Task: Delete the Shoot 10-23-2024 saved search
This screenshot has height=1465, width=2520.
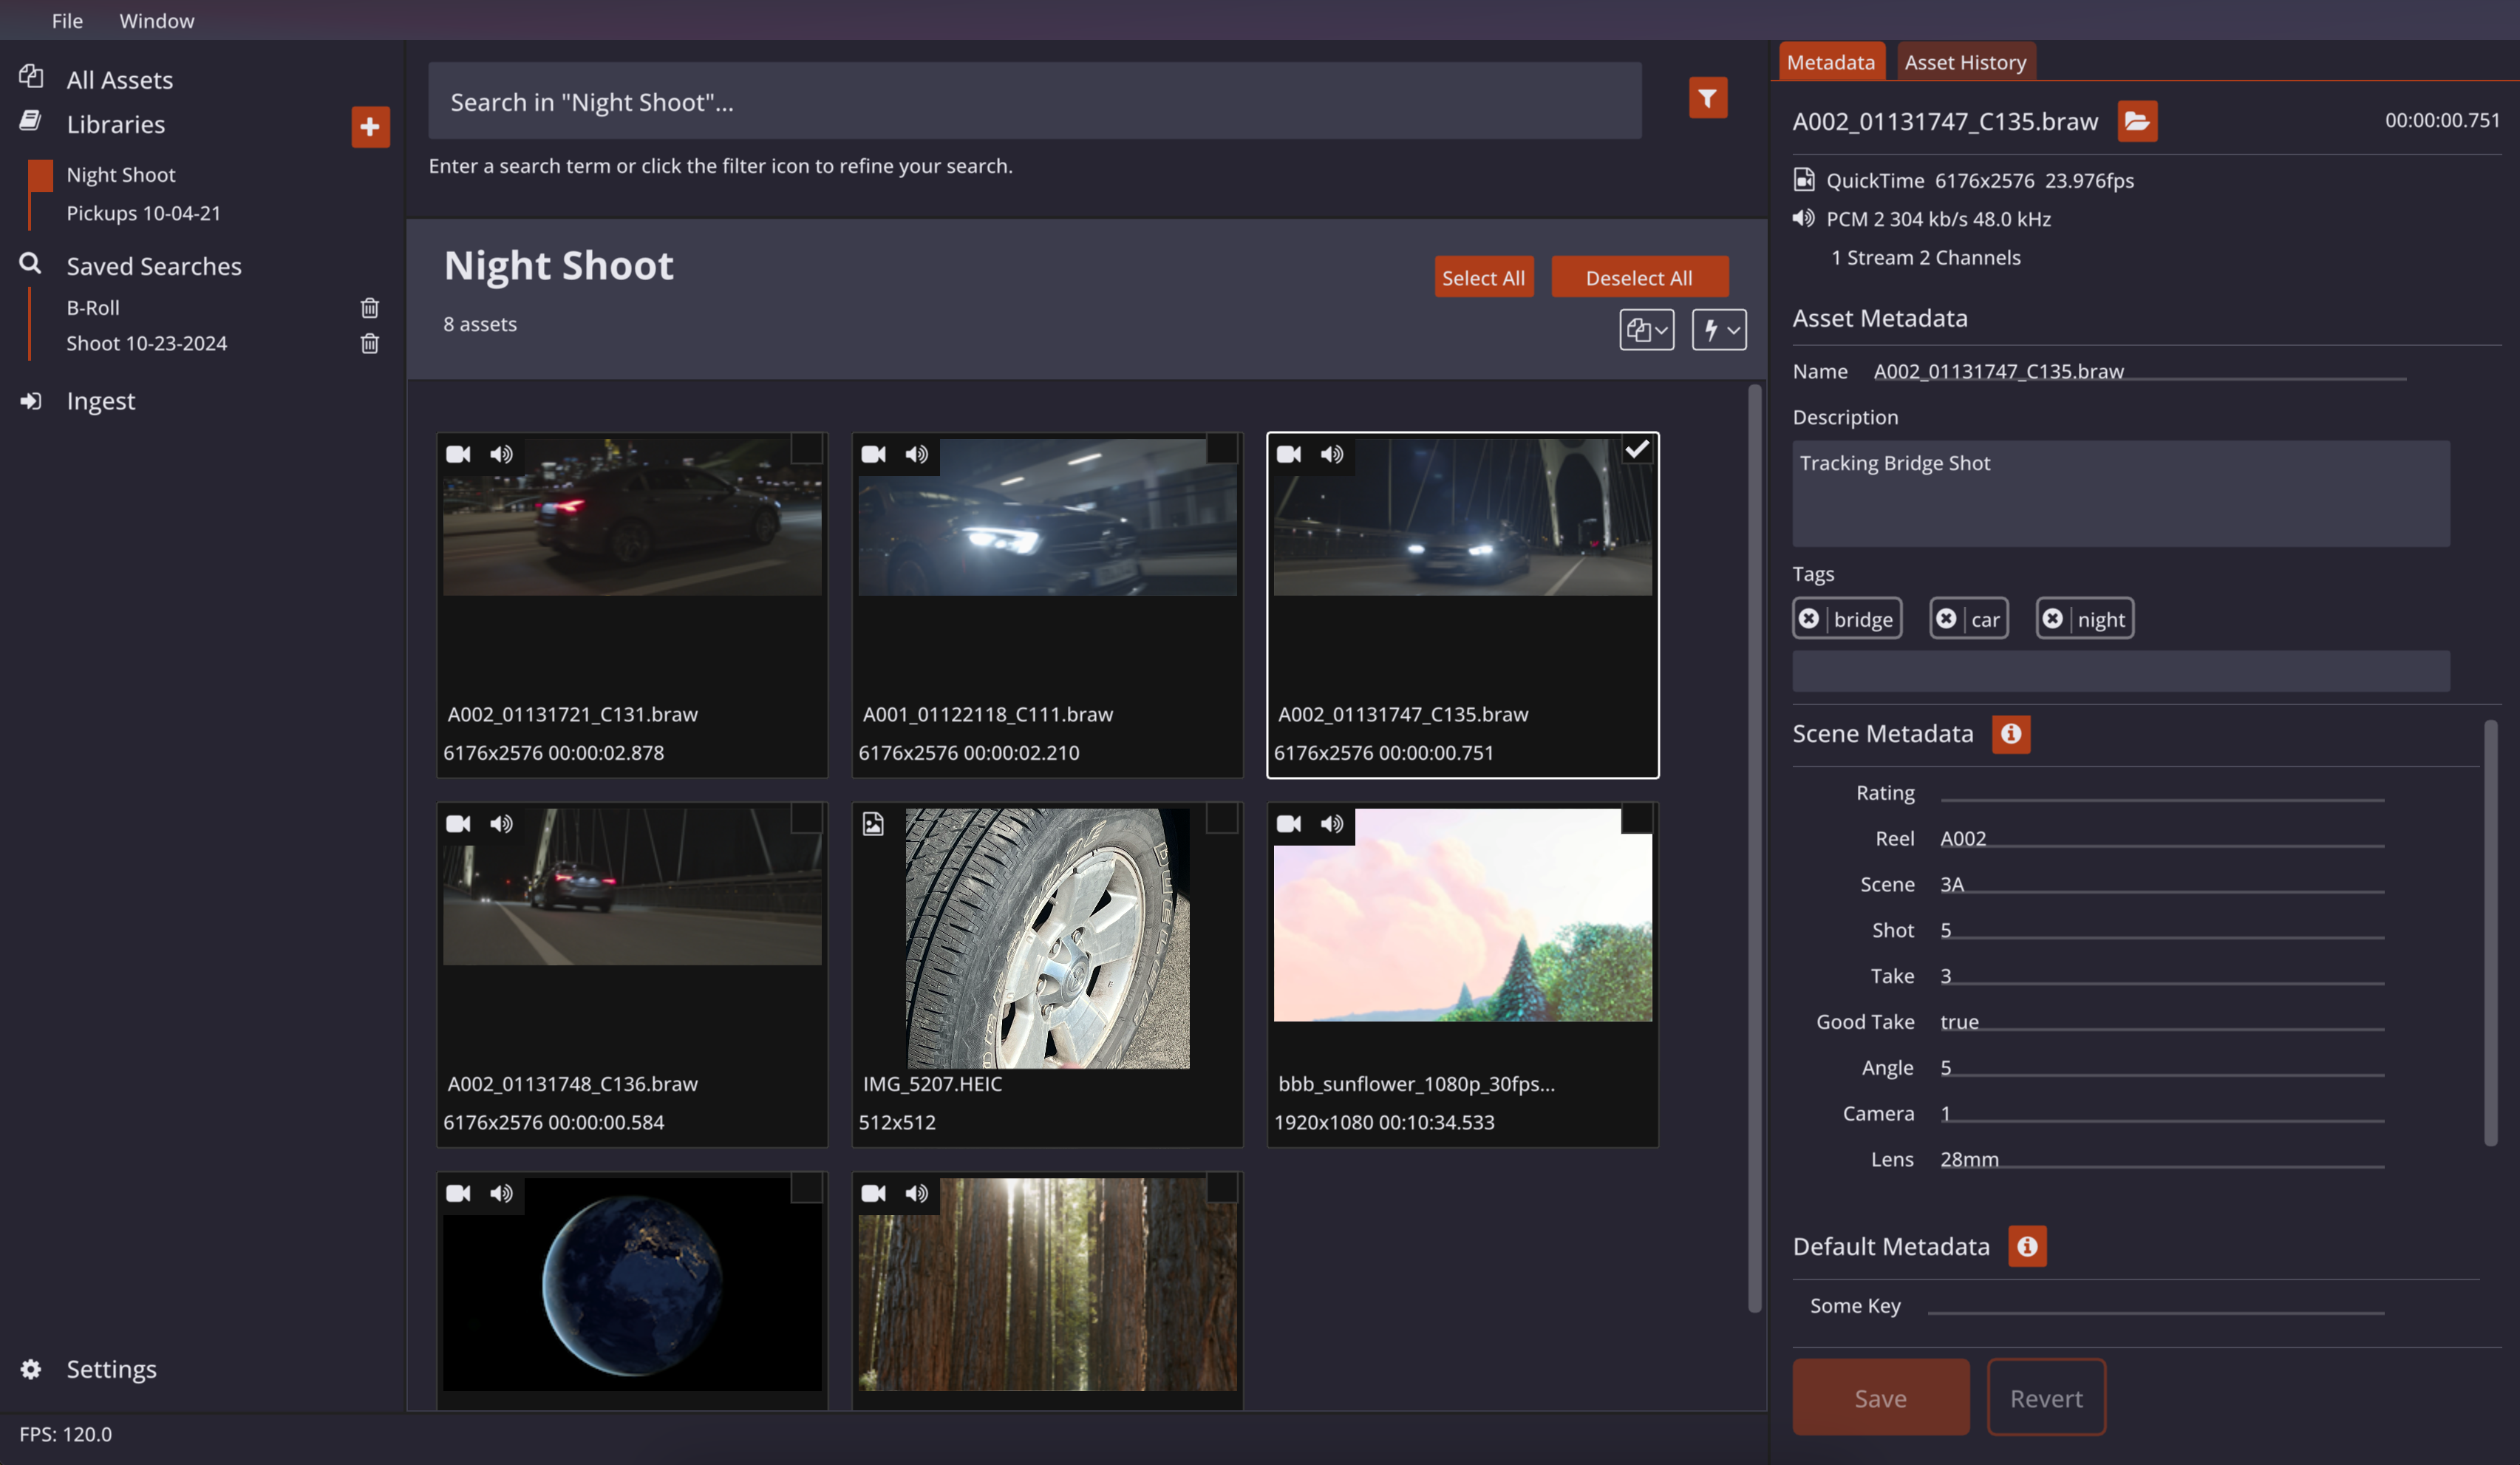Action: tap(369, 343)
